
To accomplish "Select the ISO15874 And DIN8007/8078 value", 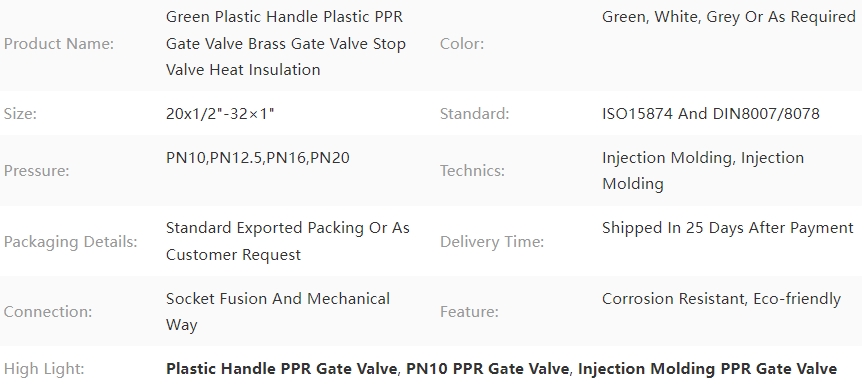I will pyautogui.click(x=711, y=114).
